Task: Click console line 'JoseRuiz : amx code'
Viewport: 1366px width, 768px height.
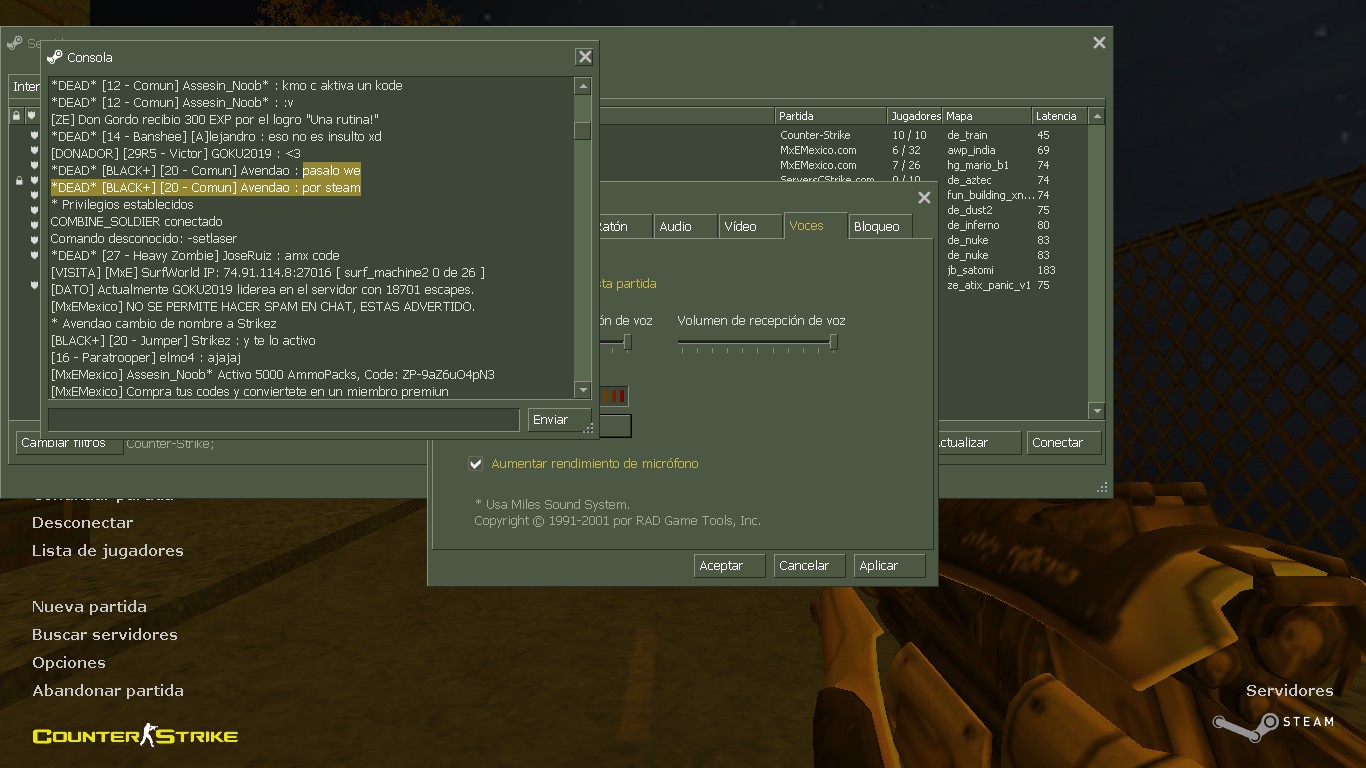Action: click(x=195, y=256)
